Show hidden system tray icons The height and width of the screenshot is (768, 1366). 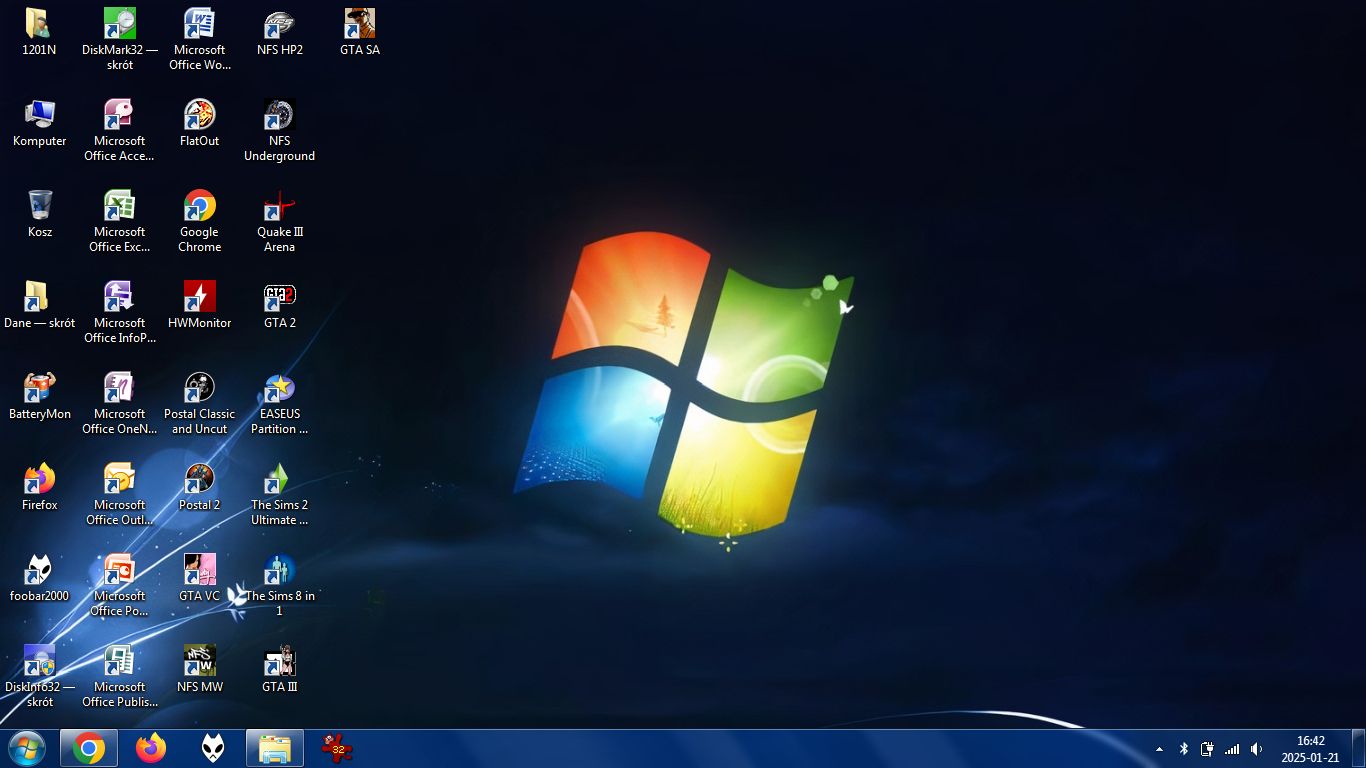(x=1159, y=749)
